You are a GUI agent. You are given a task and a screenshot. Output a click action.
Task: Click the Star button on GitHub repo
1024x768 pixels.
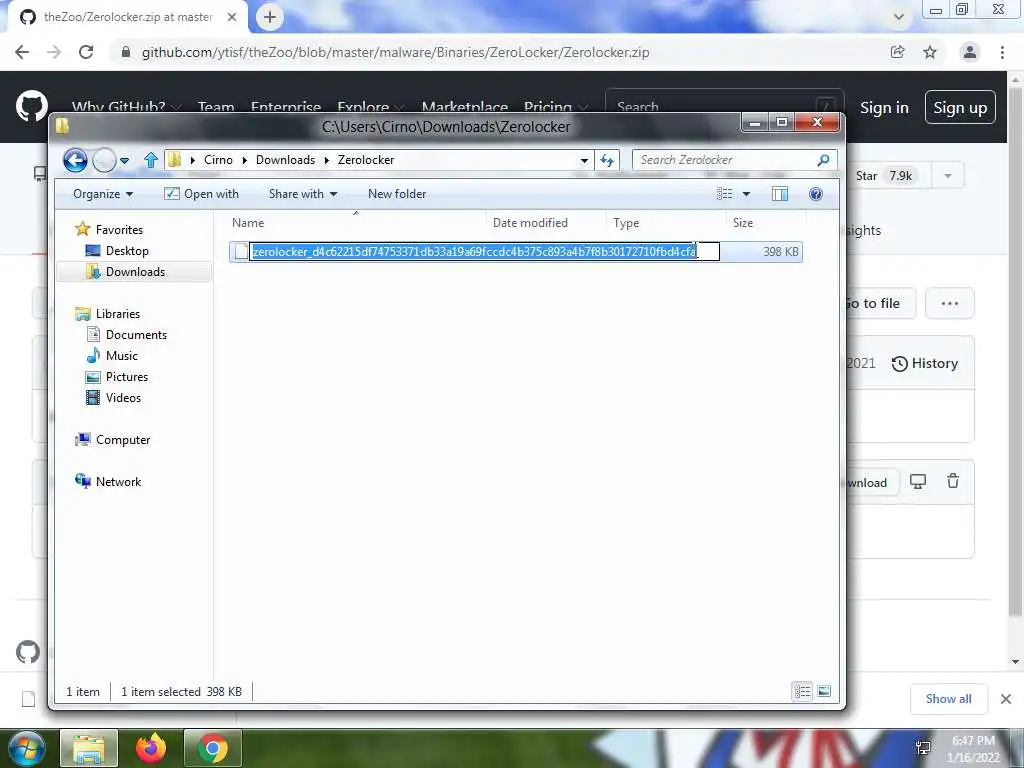[887, 176]
